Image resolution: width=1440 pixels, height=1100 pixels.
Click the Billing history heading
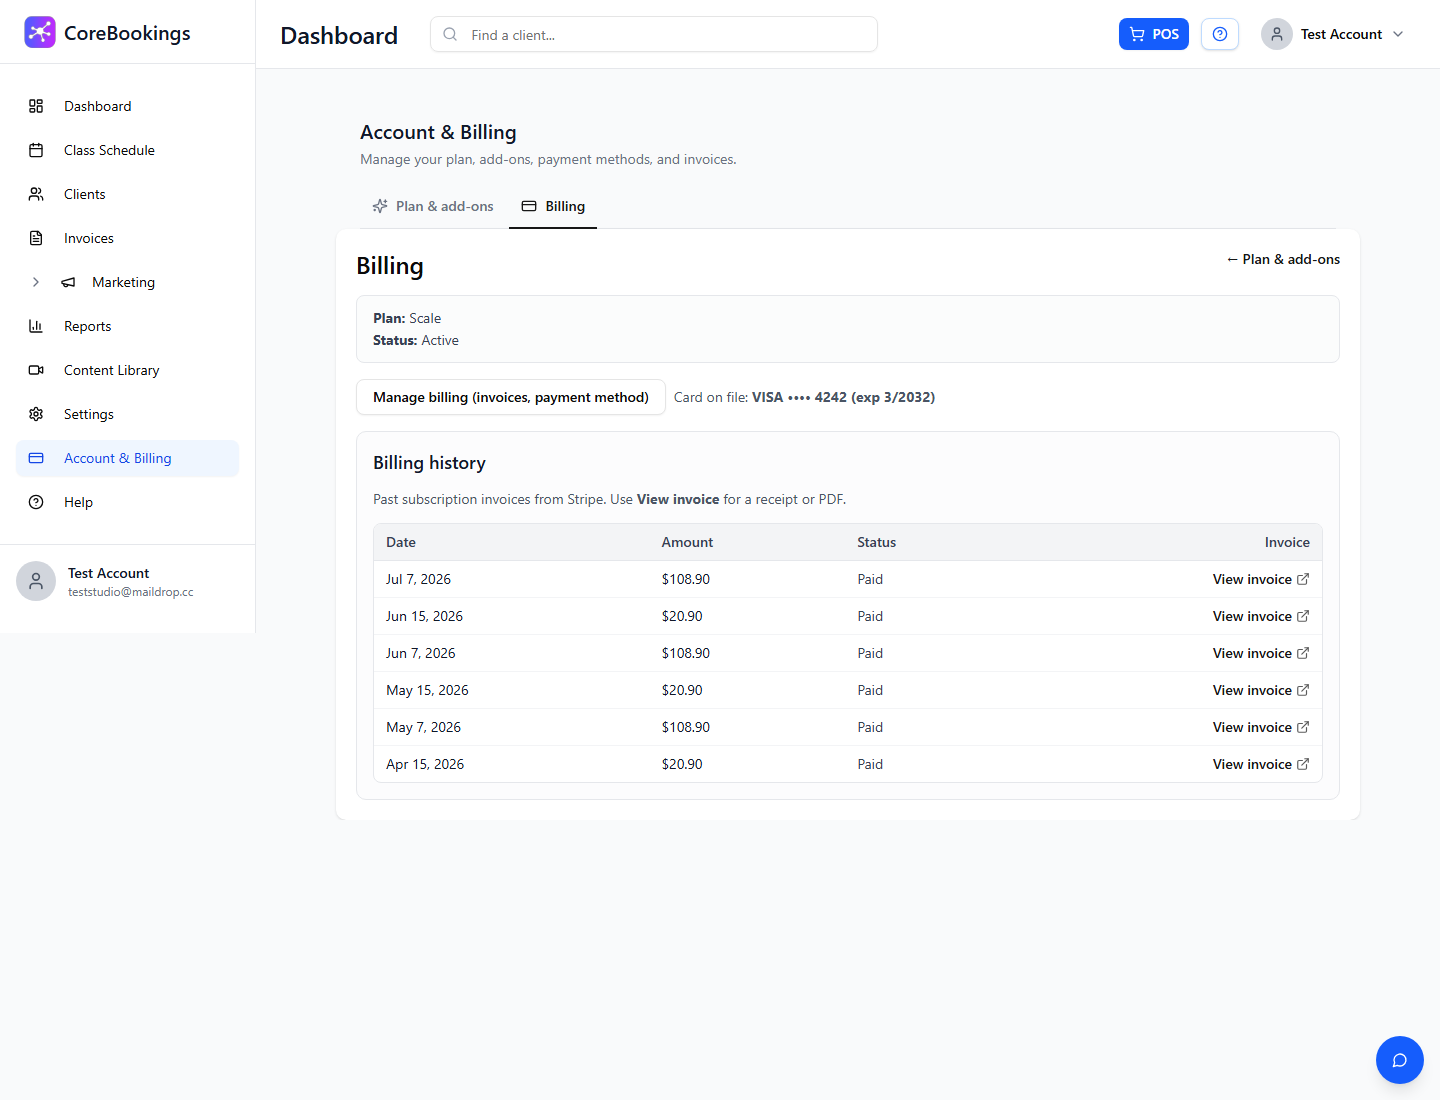[429, 463]
